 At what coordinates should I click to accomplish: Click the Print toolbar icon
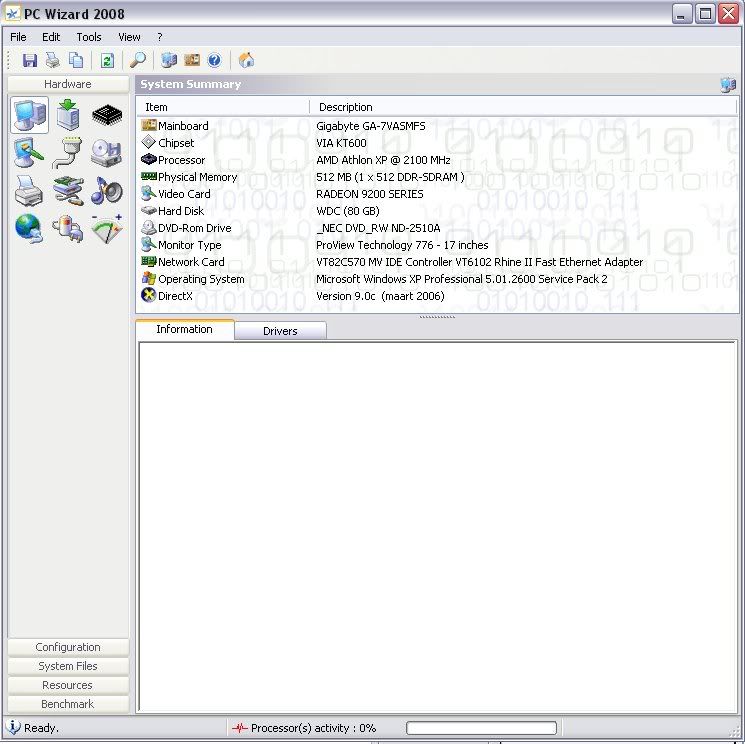53,60
